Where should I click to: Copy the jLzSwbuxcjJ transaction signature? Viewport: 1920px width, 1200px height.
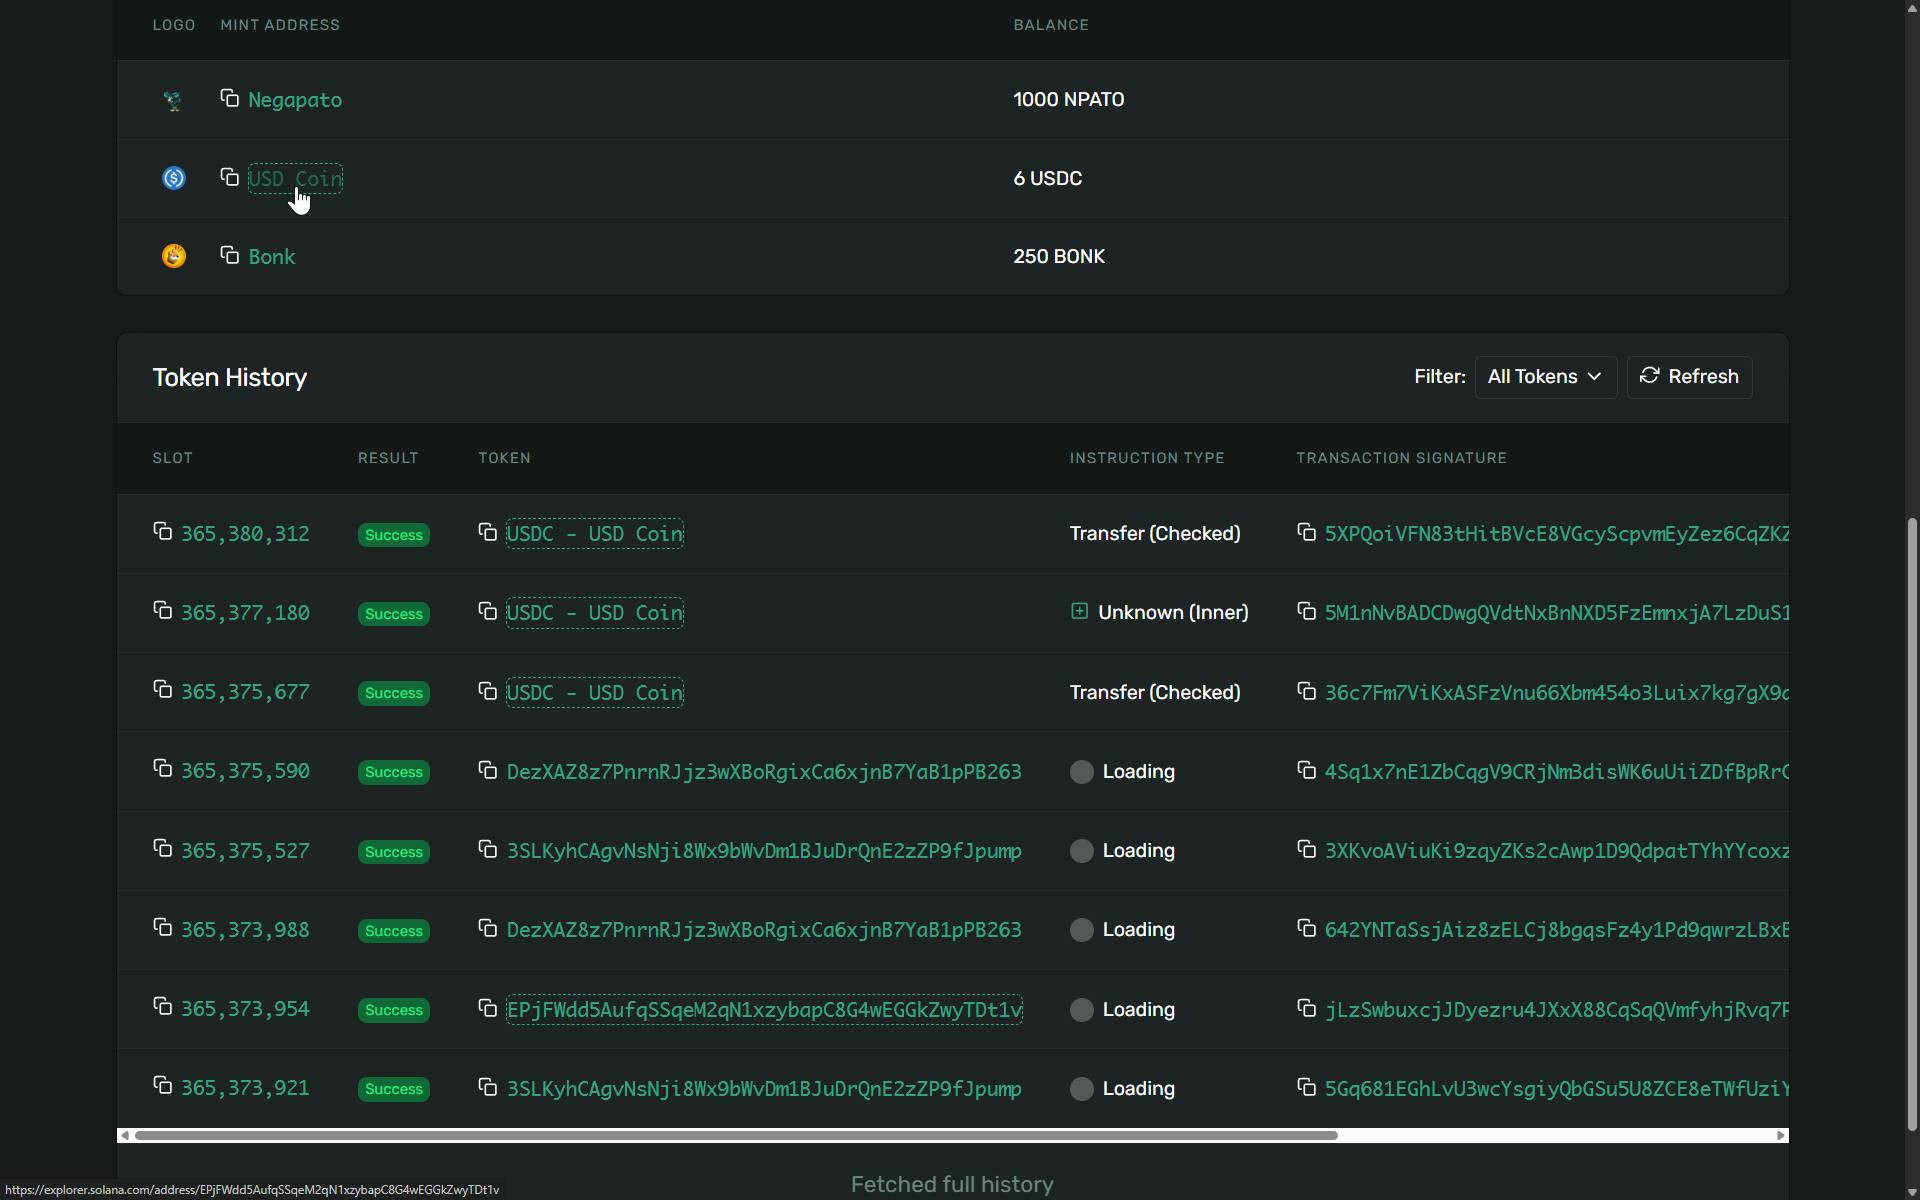1306,1008
